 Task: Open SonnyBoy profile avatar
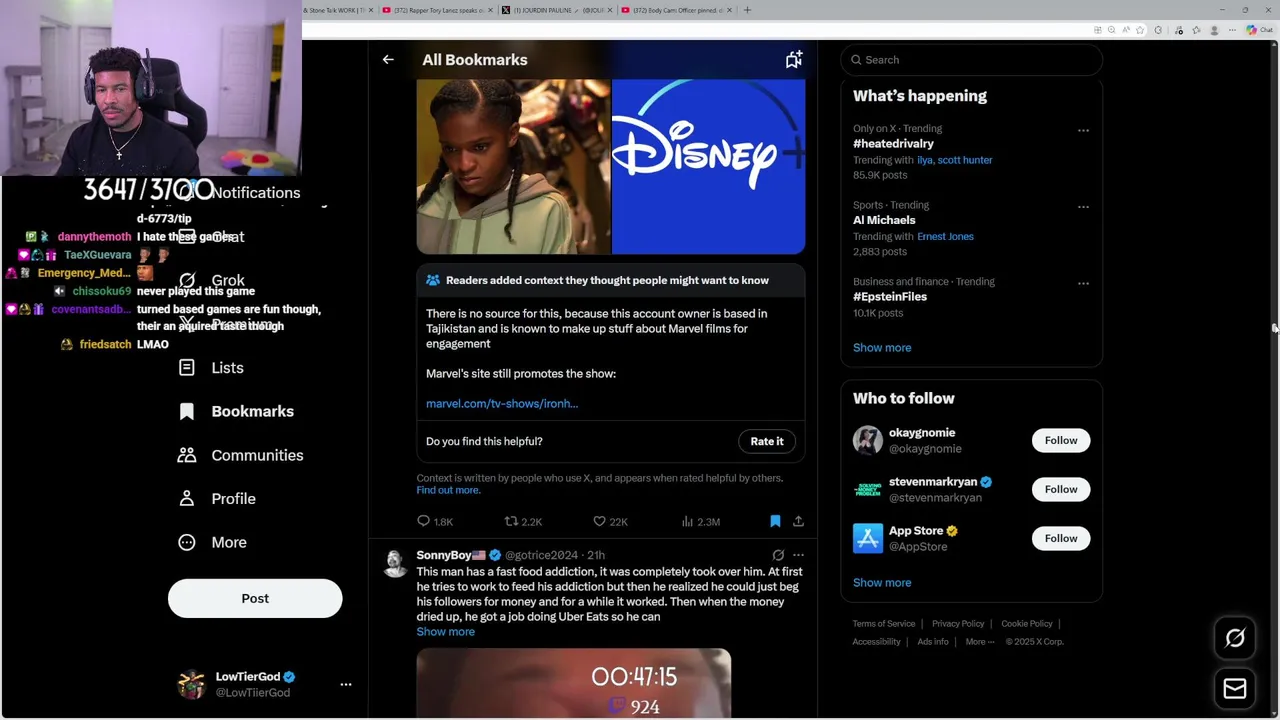395,564
